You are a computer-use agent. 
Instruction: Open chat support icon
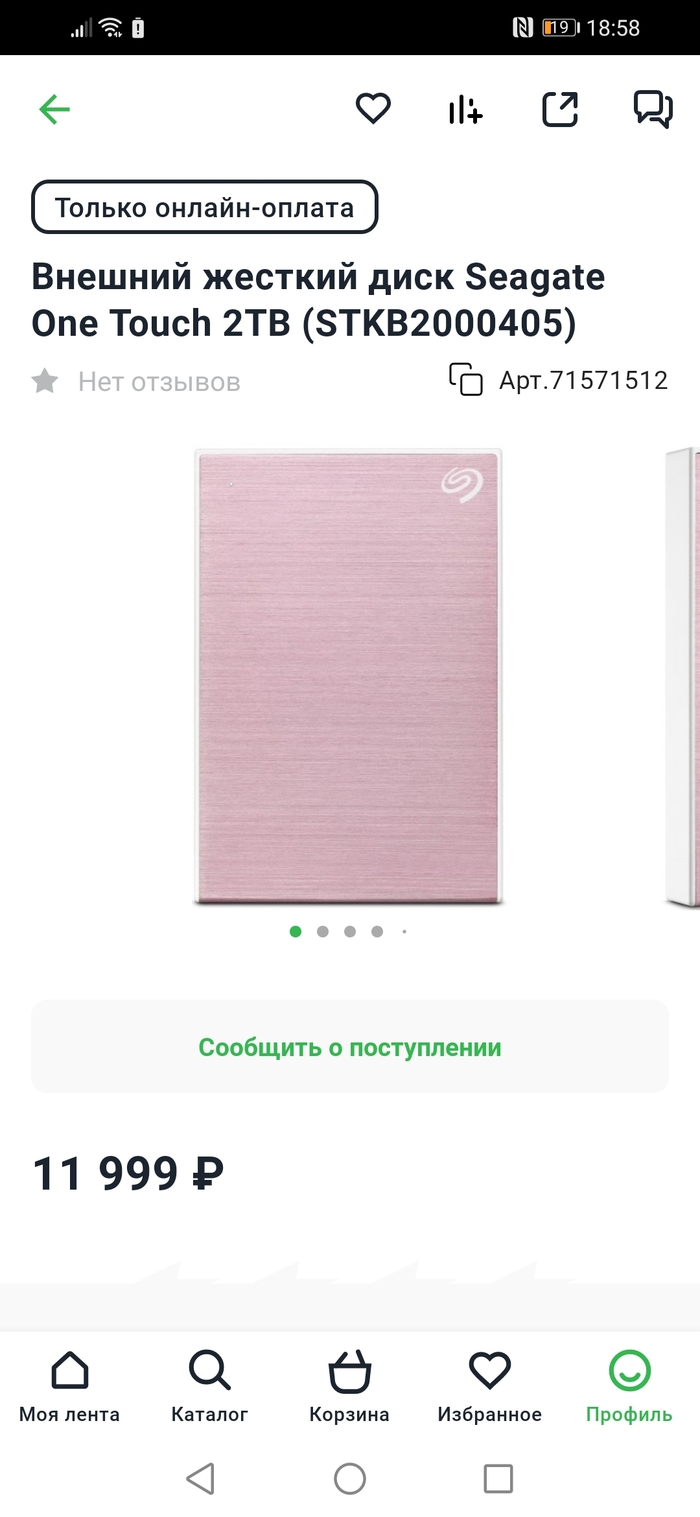653,109
